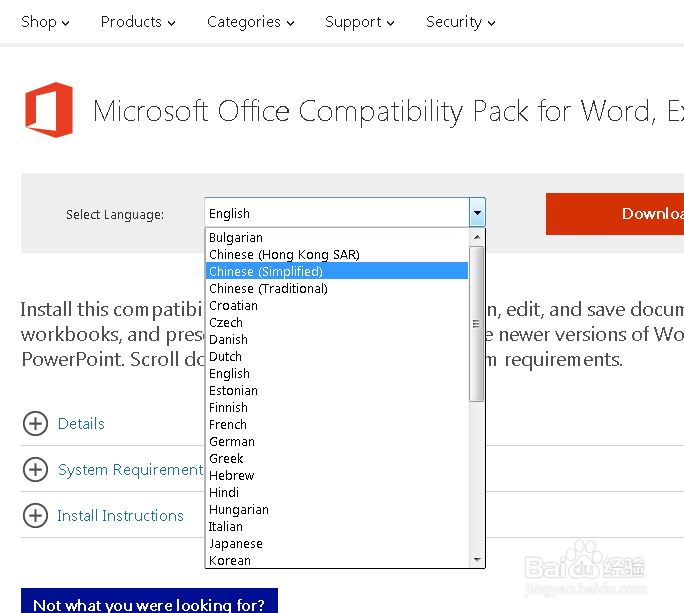Click the Microsoft Office logo icon
This screenshot has height=613, width=684.
coord(49,110)
